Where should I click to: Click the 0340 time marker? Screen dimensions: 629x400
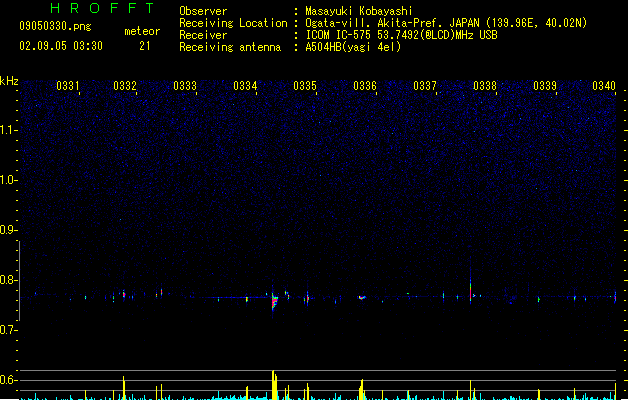(x=604, y=86)
